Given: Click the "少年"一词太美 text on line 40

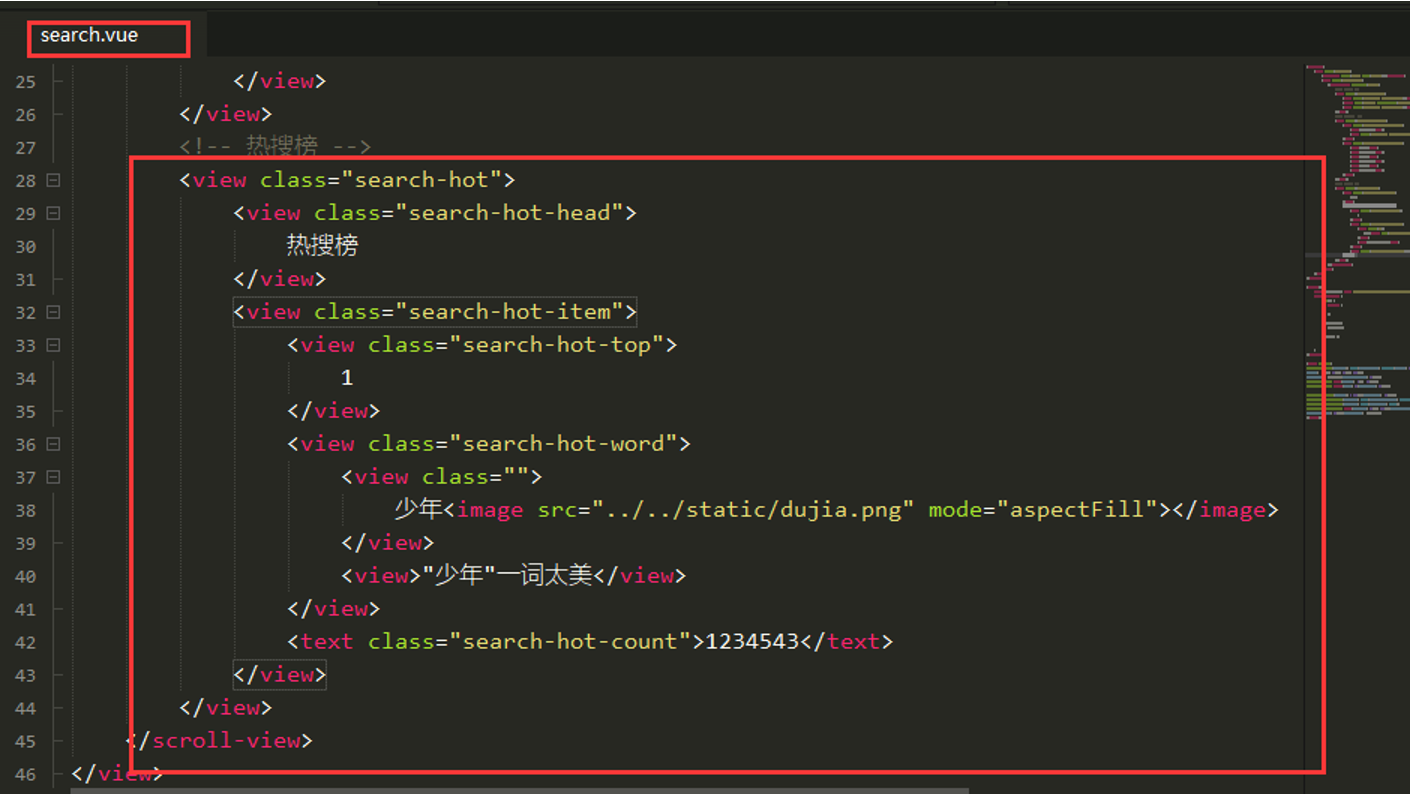Looking at the screenshot, I should coord(507,576).
